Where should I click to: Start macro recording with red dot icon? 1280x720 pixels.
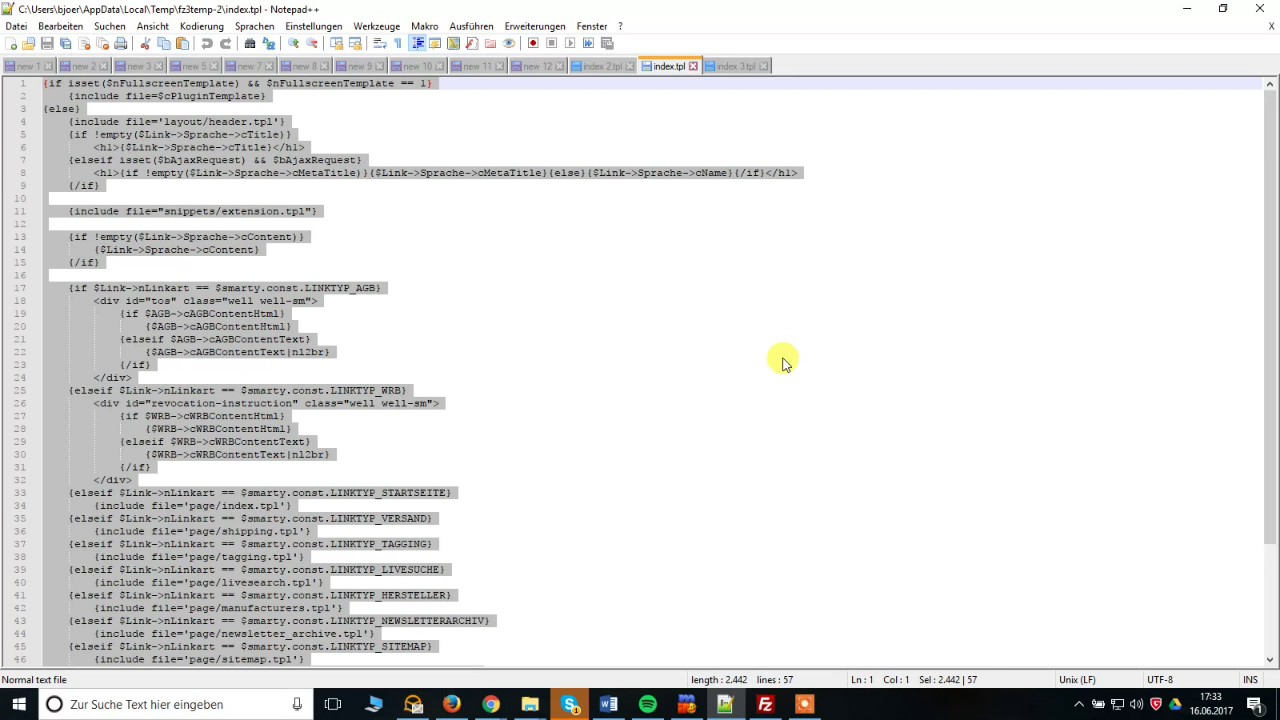533,43
